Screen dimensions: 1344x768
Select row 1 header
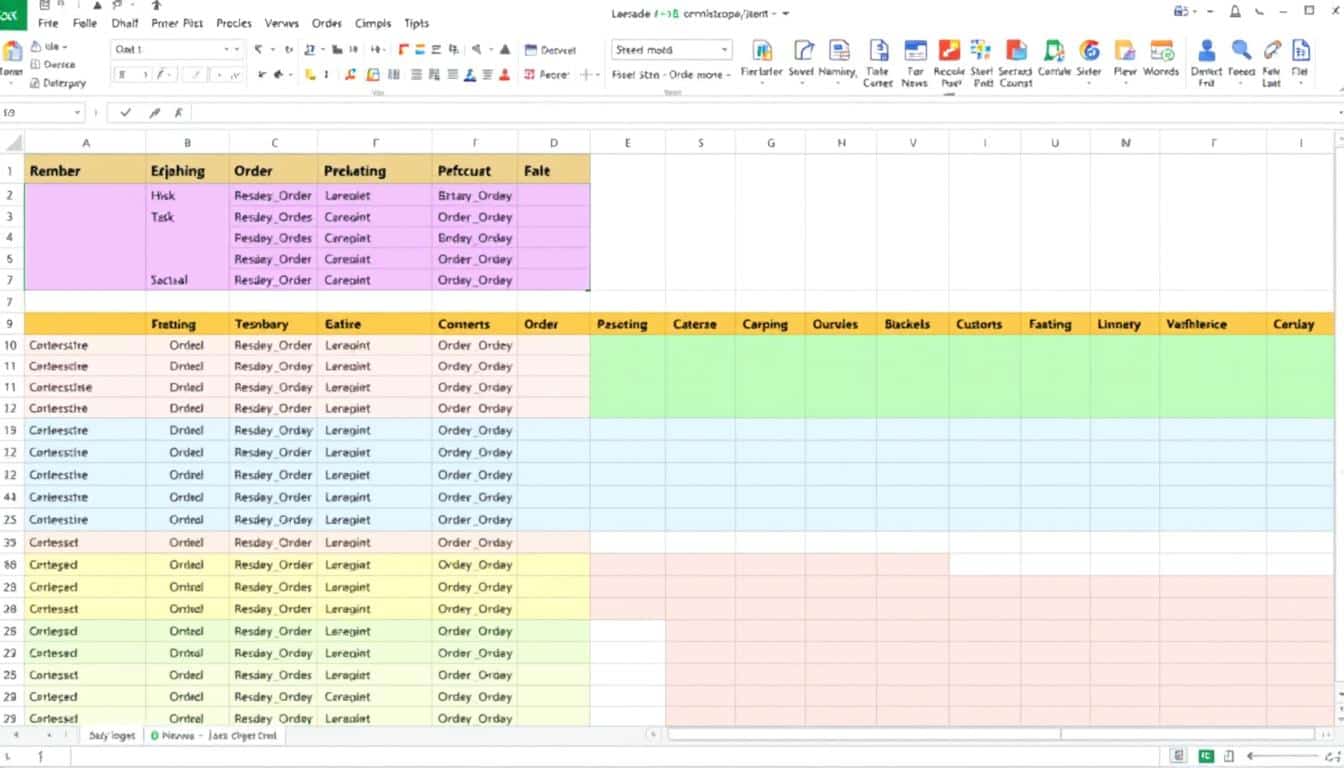pyautogui.click(x=11, y=171)
